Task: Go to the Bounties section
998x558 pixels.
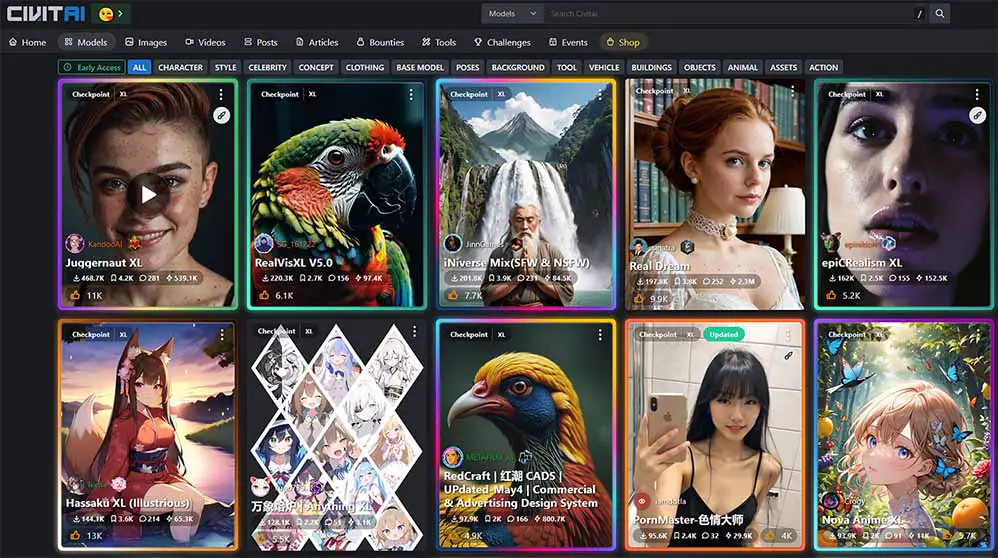Action: (380, 42)
